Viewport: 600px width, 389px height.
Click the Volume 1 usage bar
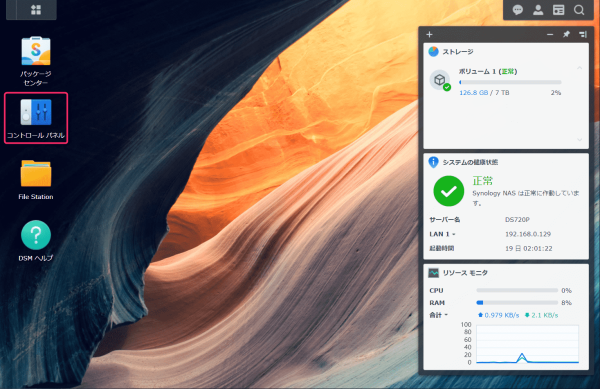[x=510, y=82]
